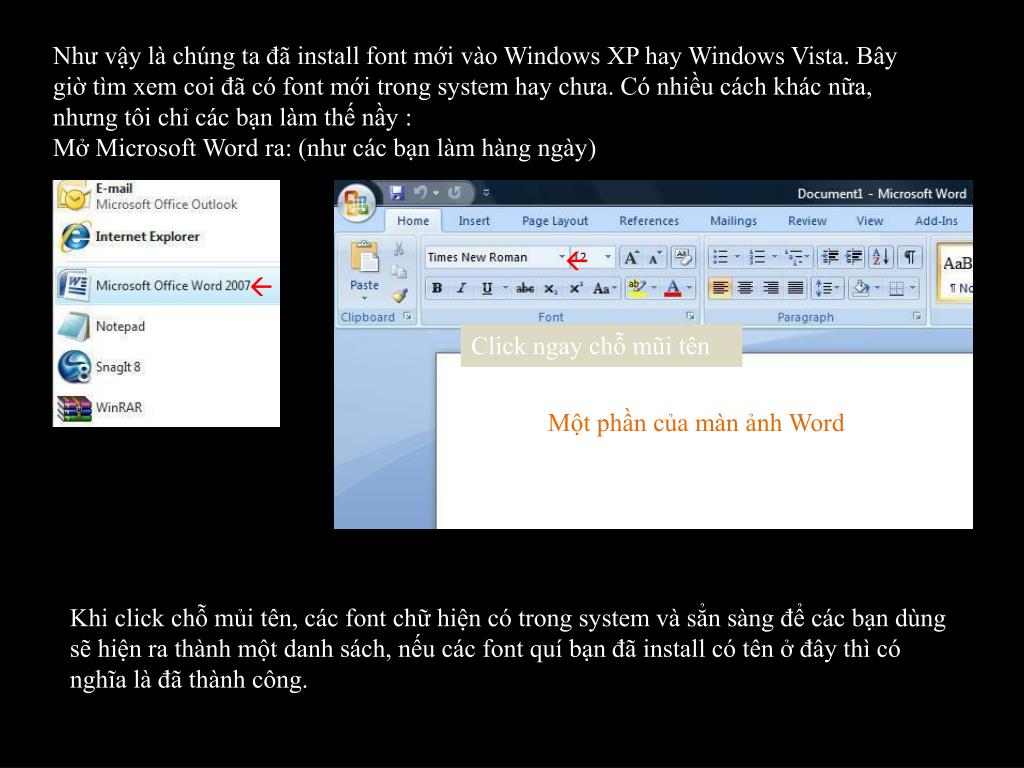Open the Change Case Aa menu
This screenshot has width=1024, height=768.
(604, 288)
